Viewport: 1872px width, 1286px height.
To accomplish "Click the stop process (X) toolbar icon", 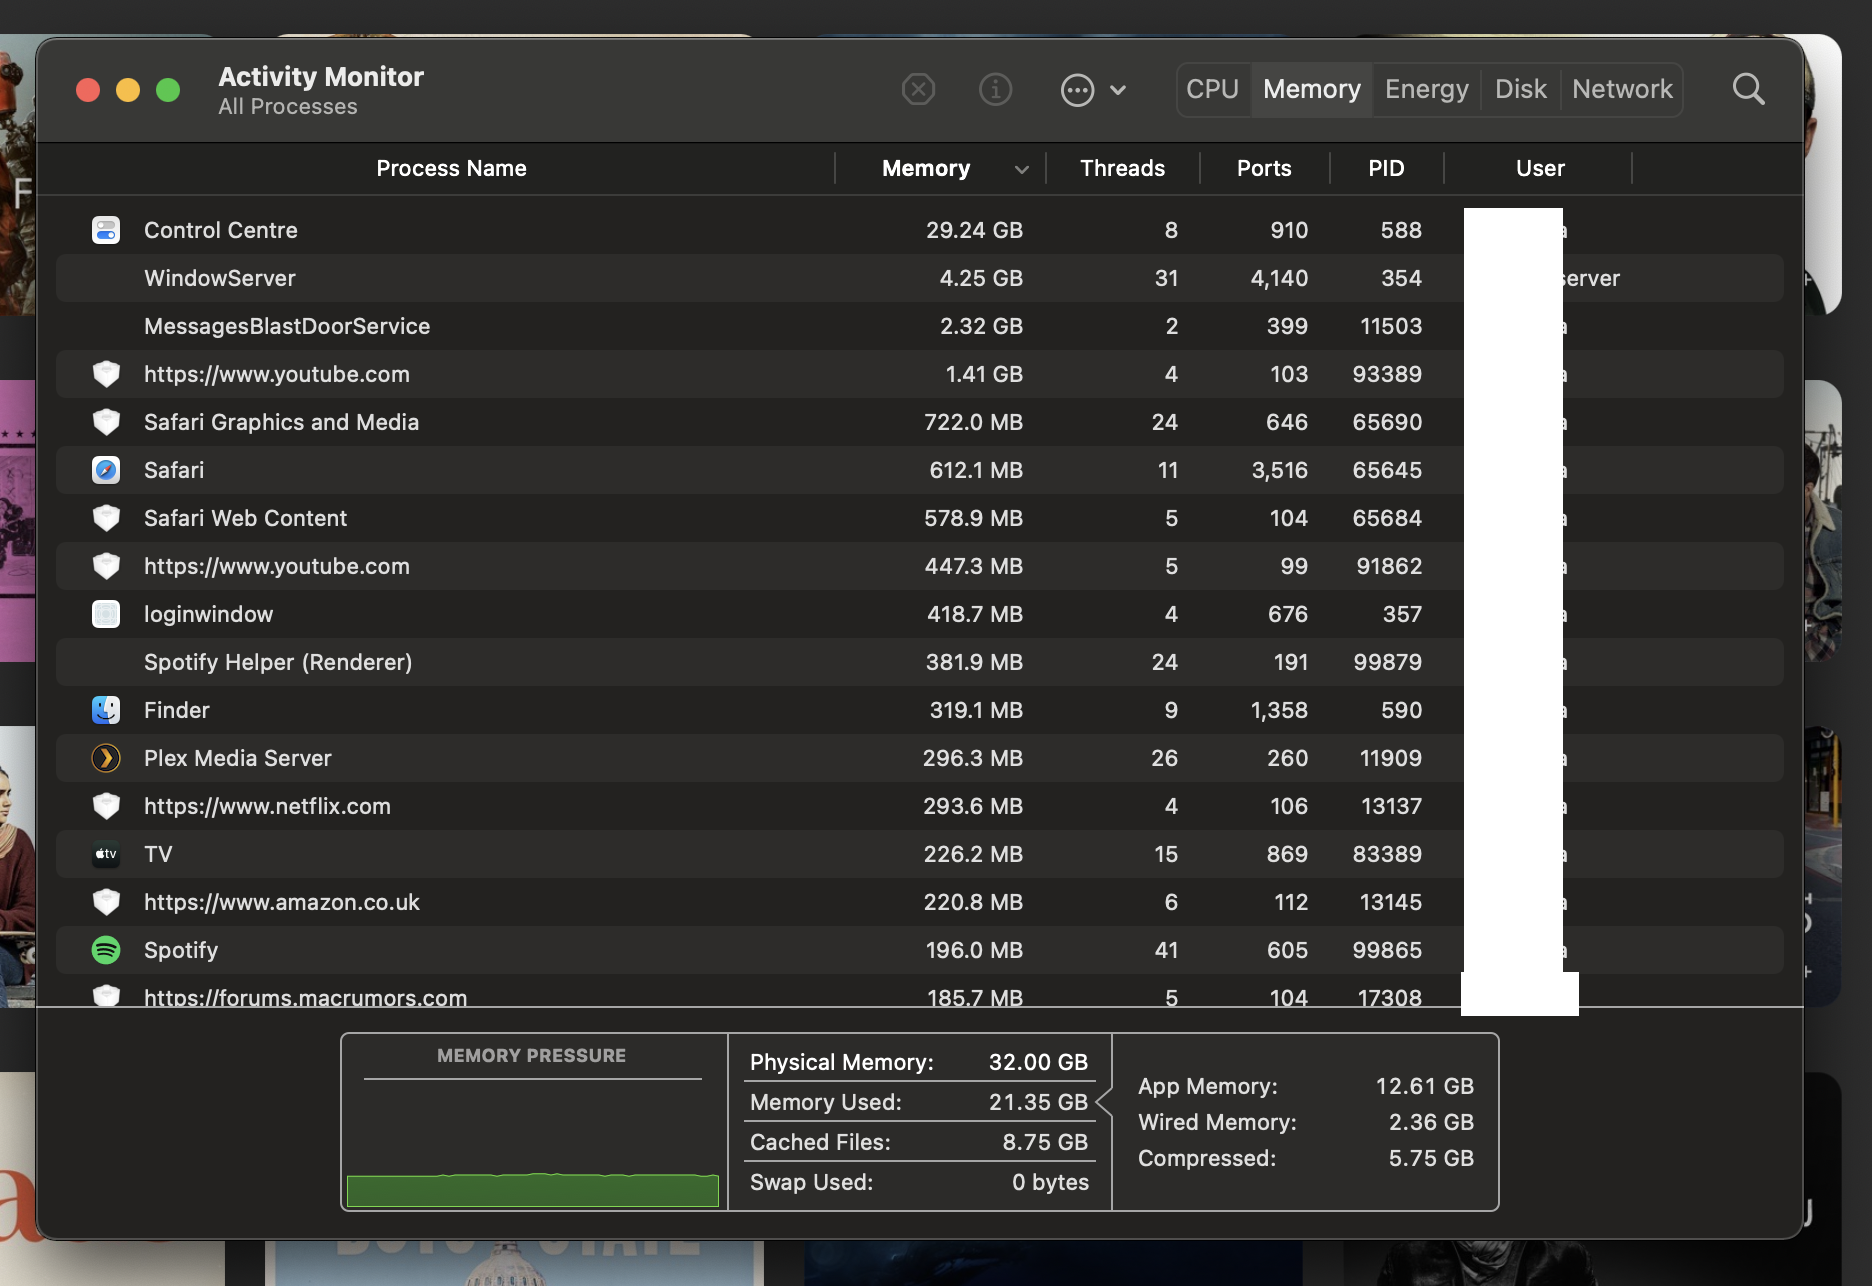I will point(918,90).
